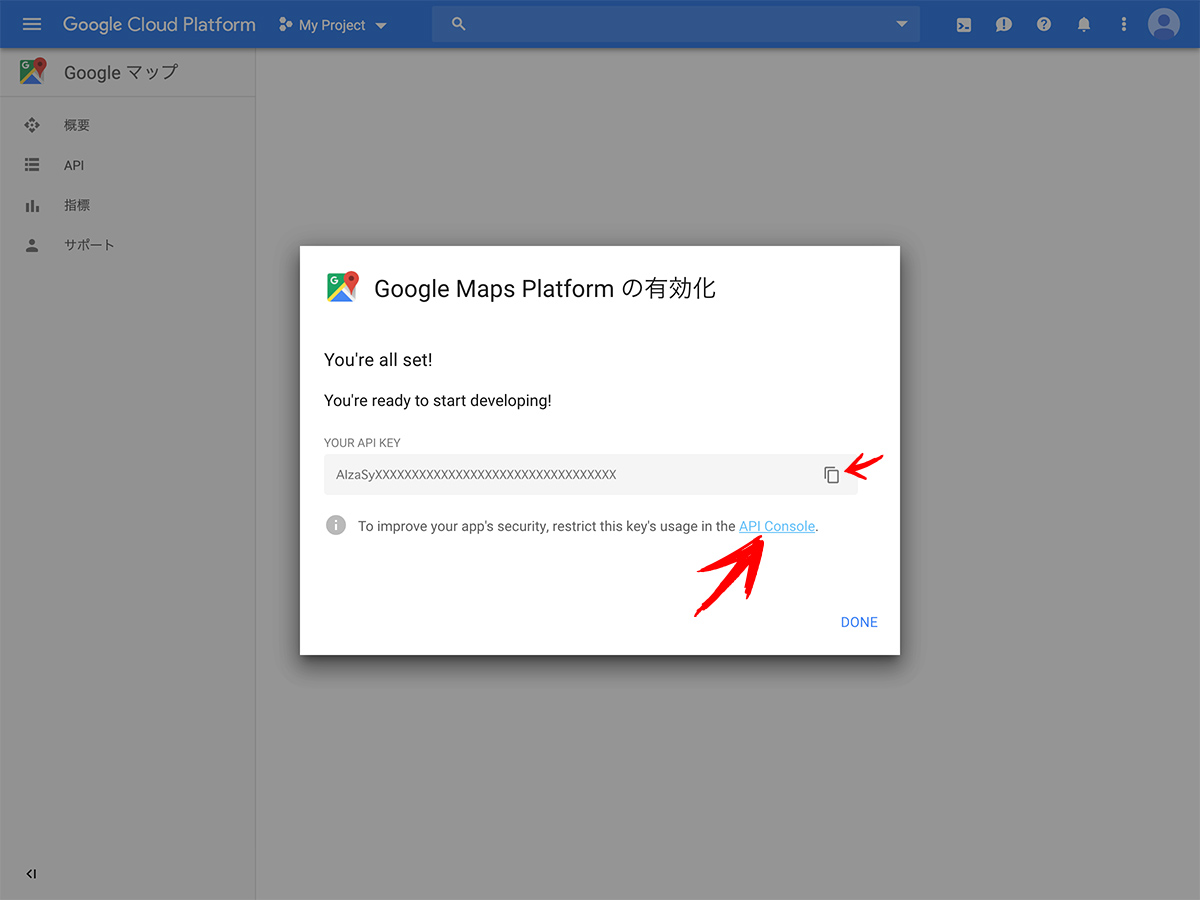Click the DONE button in the dialog
The height and width of the screenshot is (900, 1200).
pos(858,621)
